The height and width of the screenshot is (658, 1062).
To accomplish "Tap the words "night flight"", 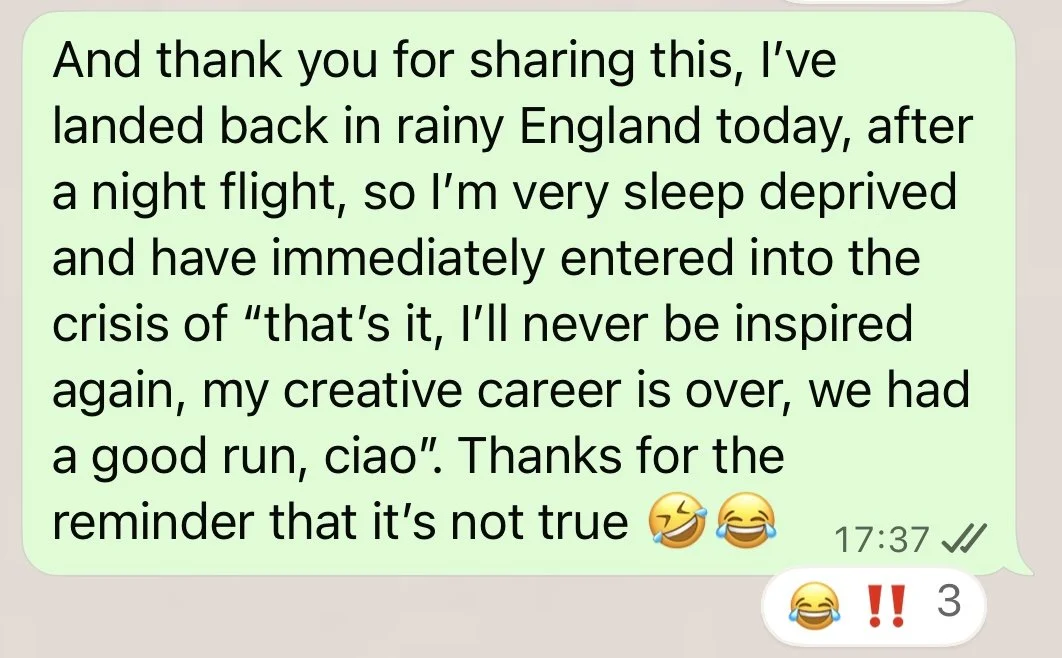I will (213, 193).
